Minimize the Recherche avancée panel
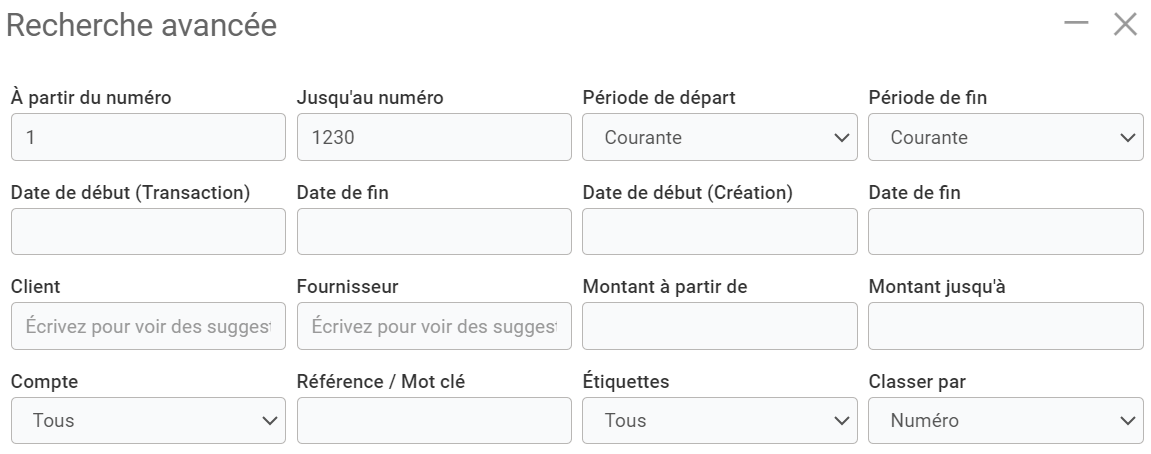 (1076, 24)
